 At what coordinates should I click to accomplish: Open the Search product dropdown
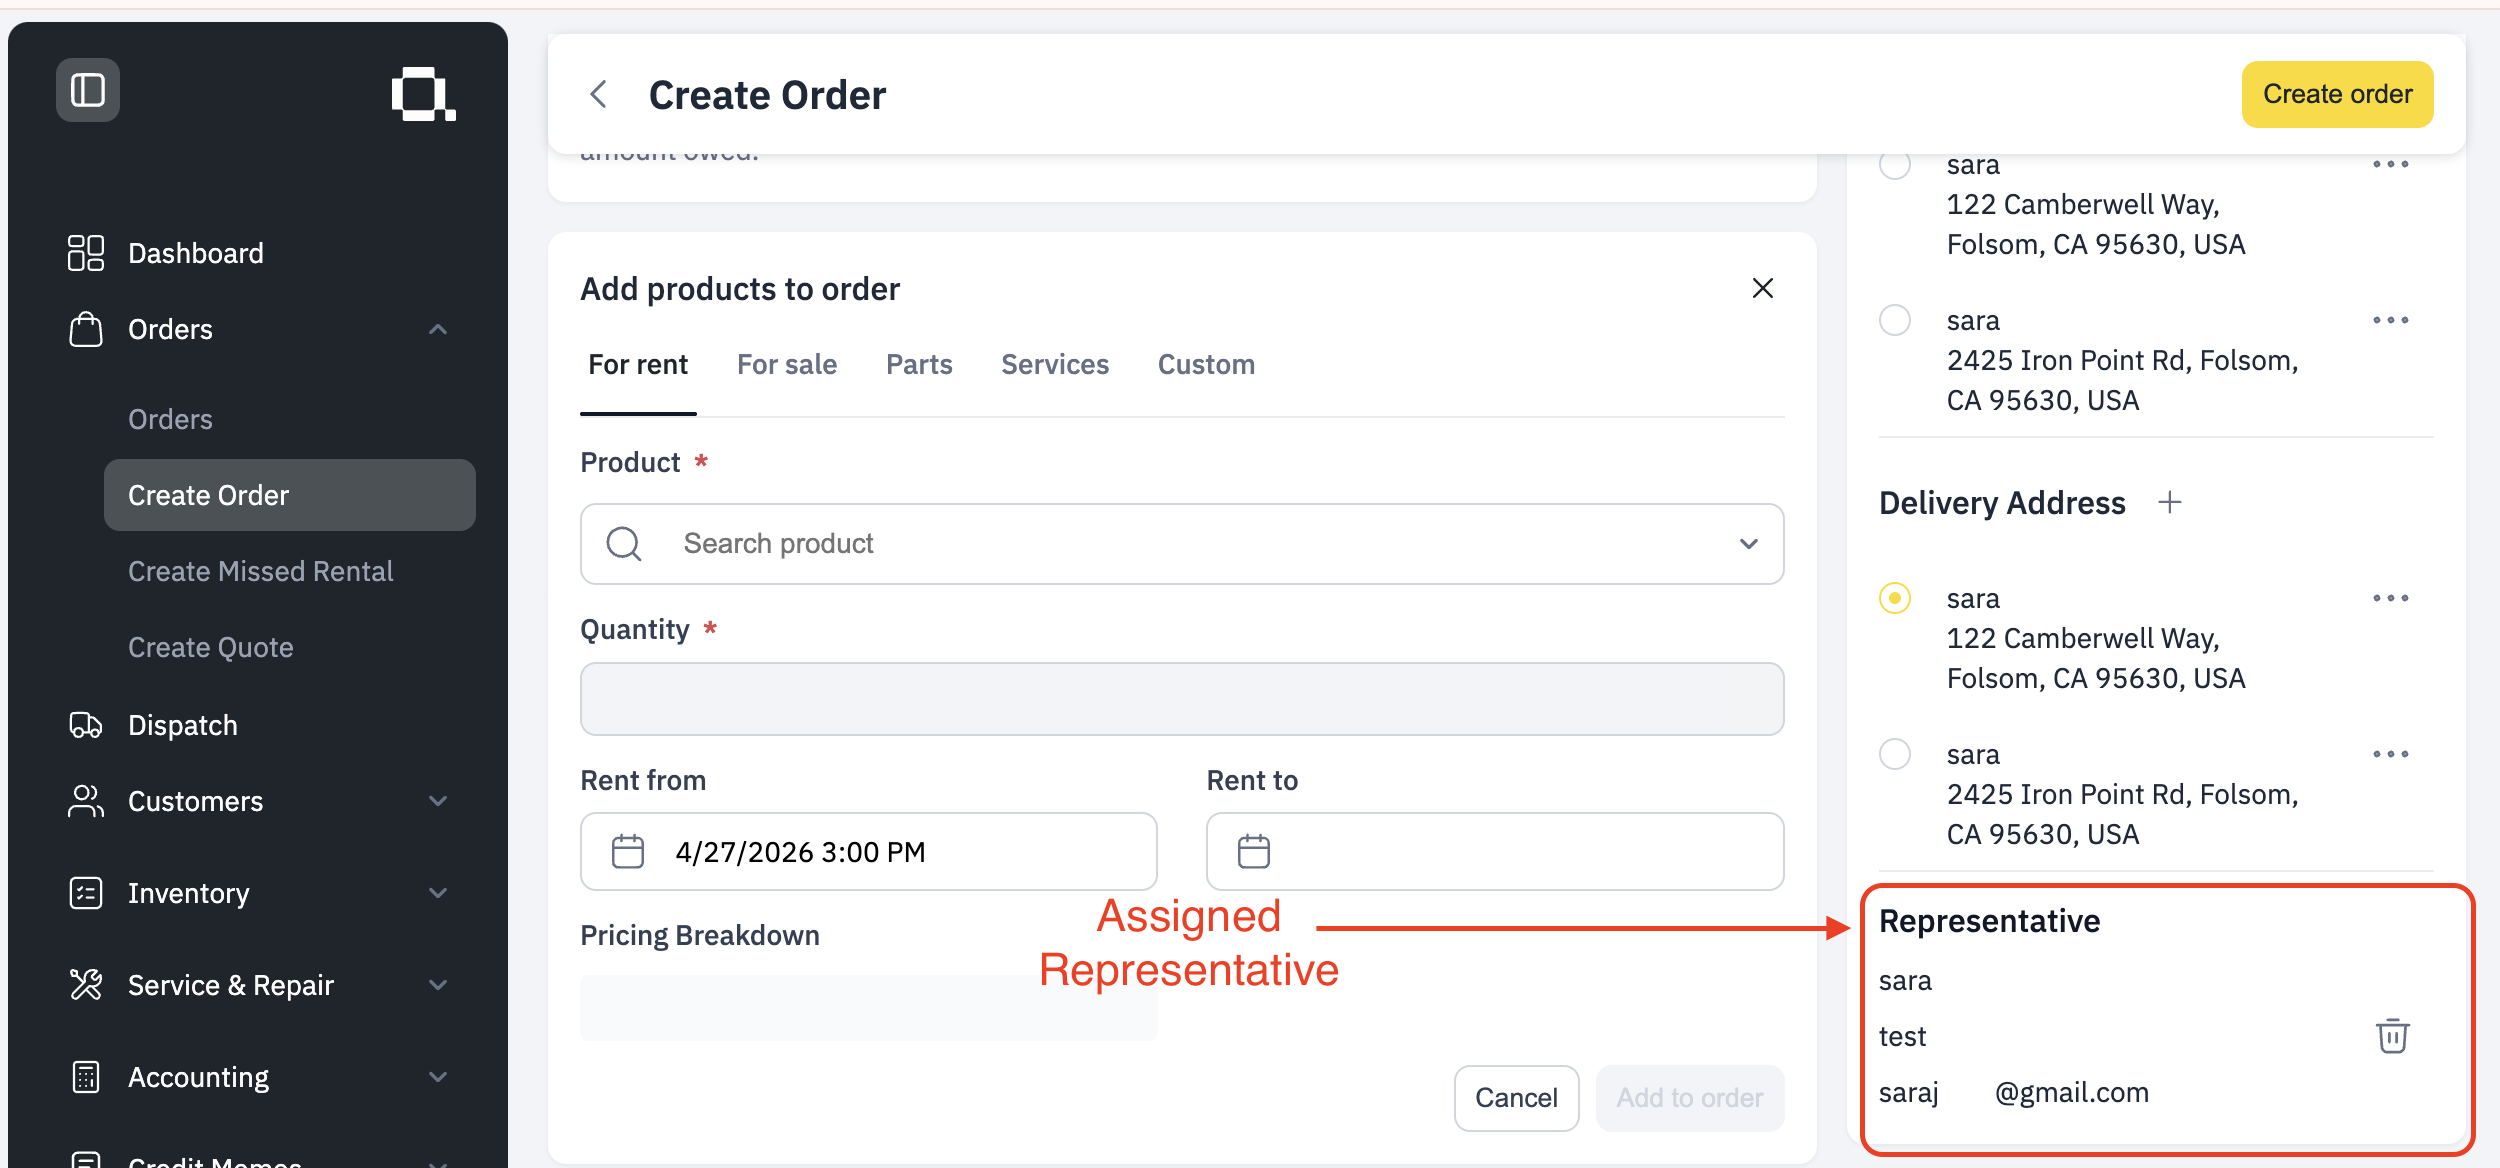click(1182, 544)
